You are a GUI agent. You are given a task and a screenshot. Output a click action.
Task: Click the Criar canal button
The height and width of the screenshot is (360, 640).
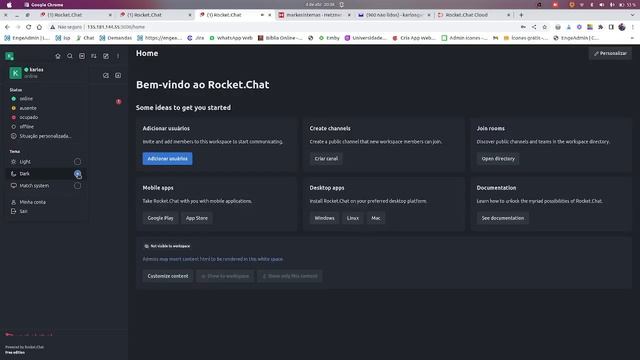pos(326,159)
